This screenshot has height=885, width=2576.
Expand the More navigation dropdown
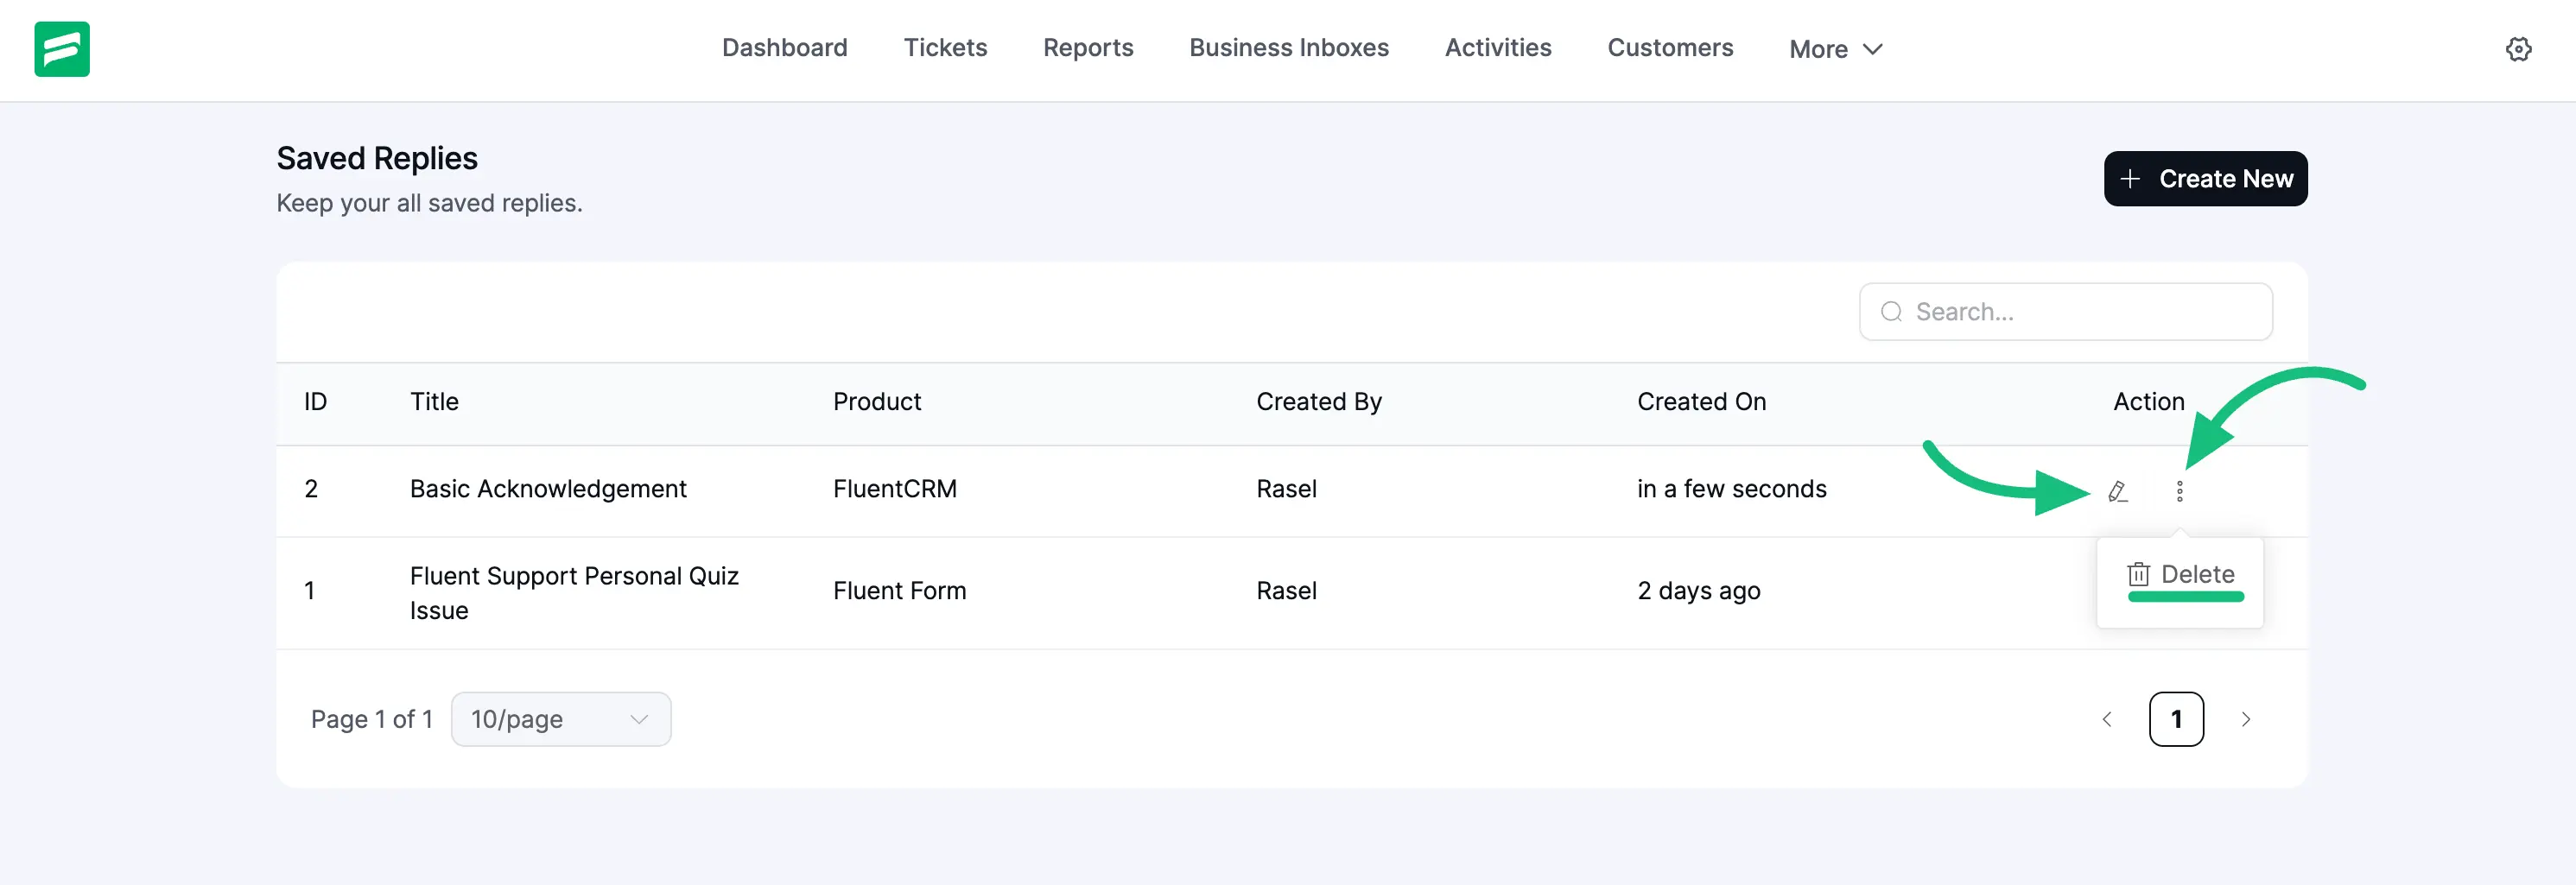(1835, 49)
